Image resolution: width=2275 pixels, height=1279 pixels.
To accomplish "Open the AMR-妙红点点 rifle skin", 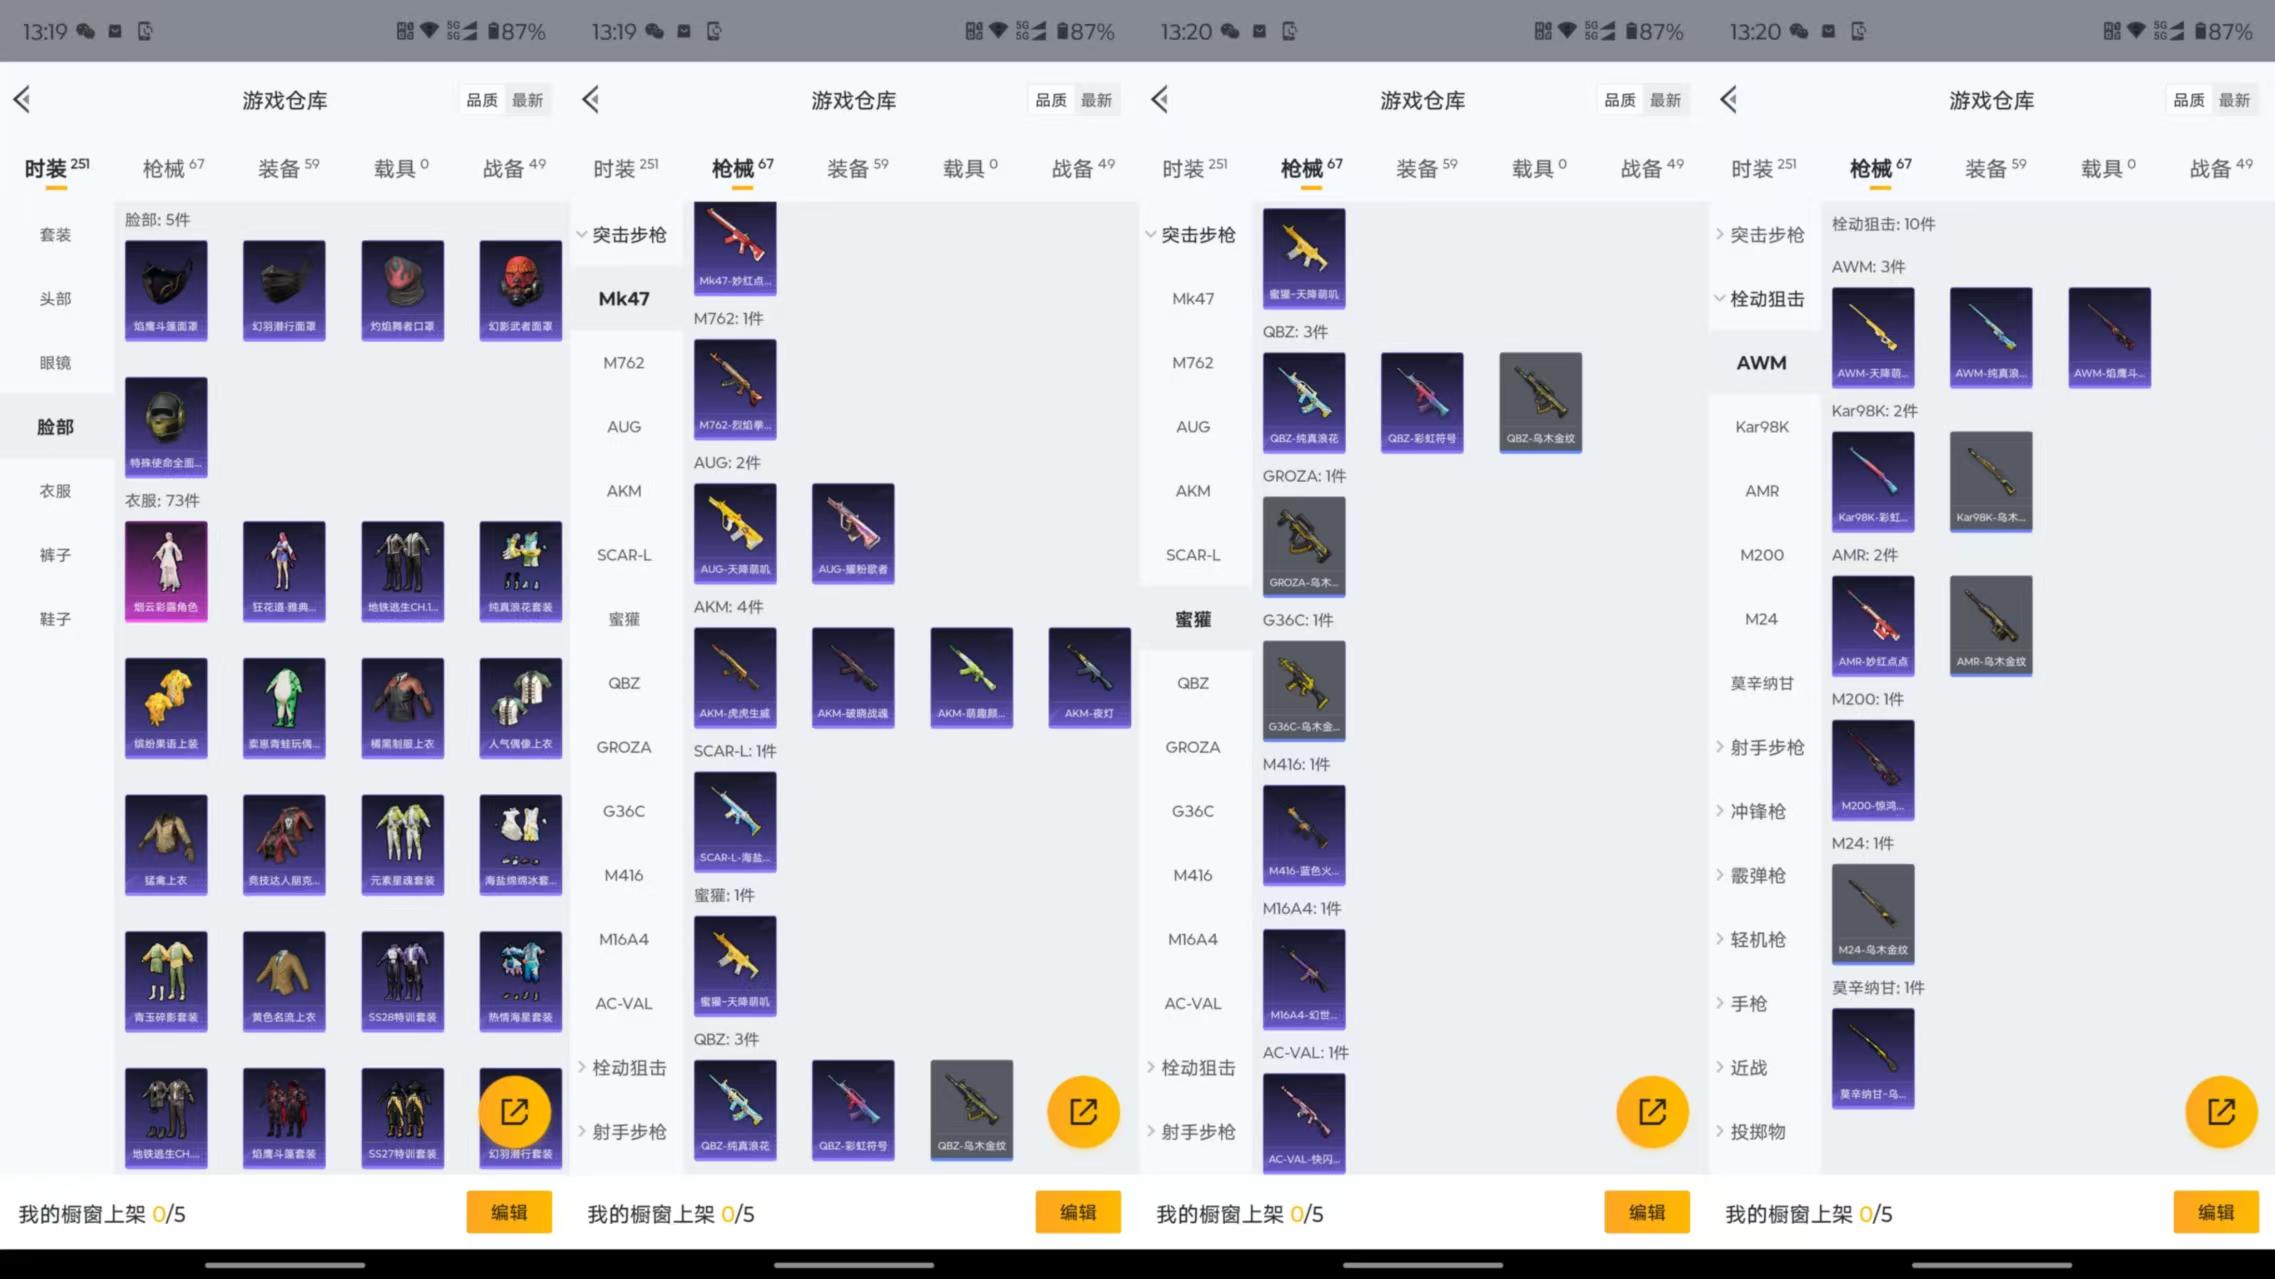I will (x=1873, y=626).
